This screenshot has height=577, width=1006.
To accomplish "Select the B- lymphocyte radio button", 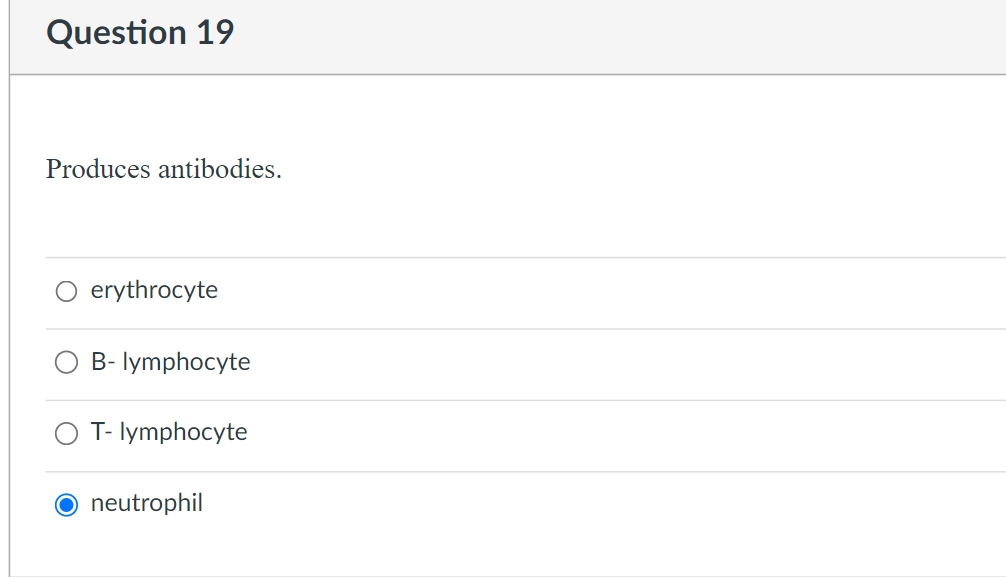I will 66,362.
